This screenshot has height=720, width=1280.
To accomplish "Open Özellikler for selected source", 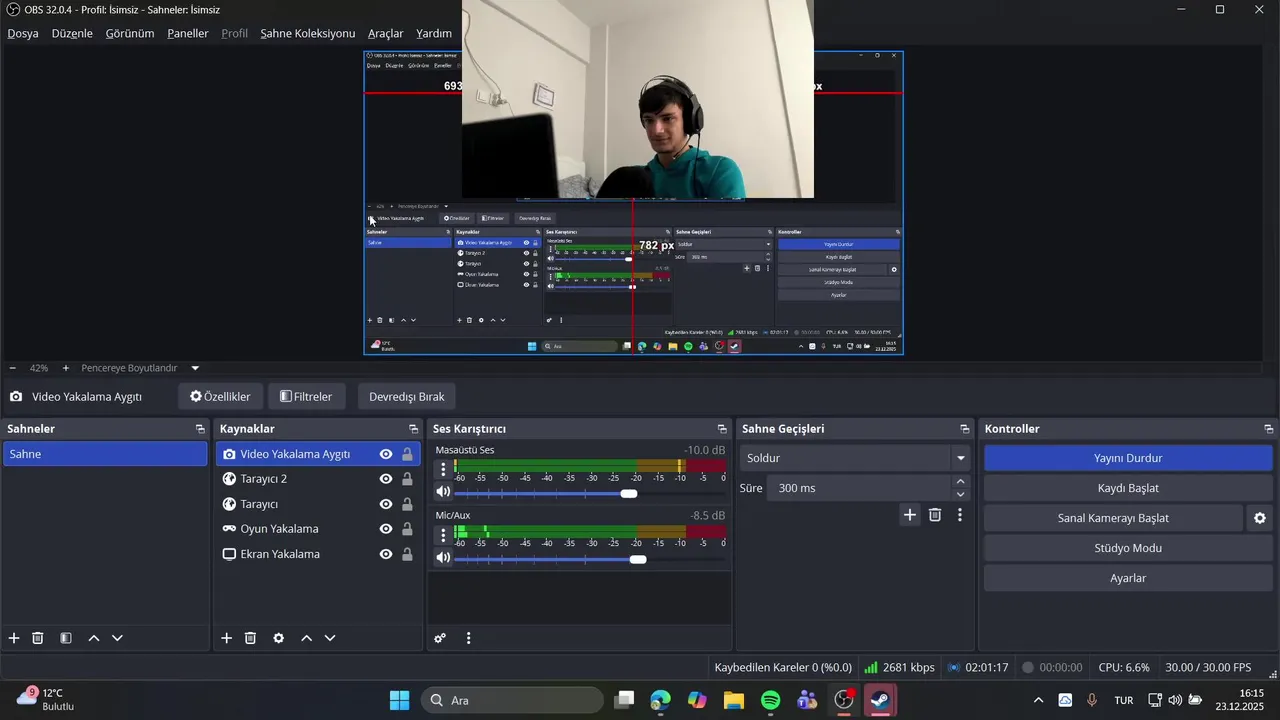I will pos(220,396).
